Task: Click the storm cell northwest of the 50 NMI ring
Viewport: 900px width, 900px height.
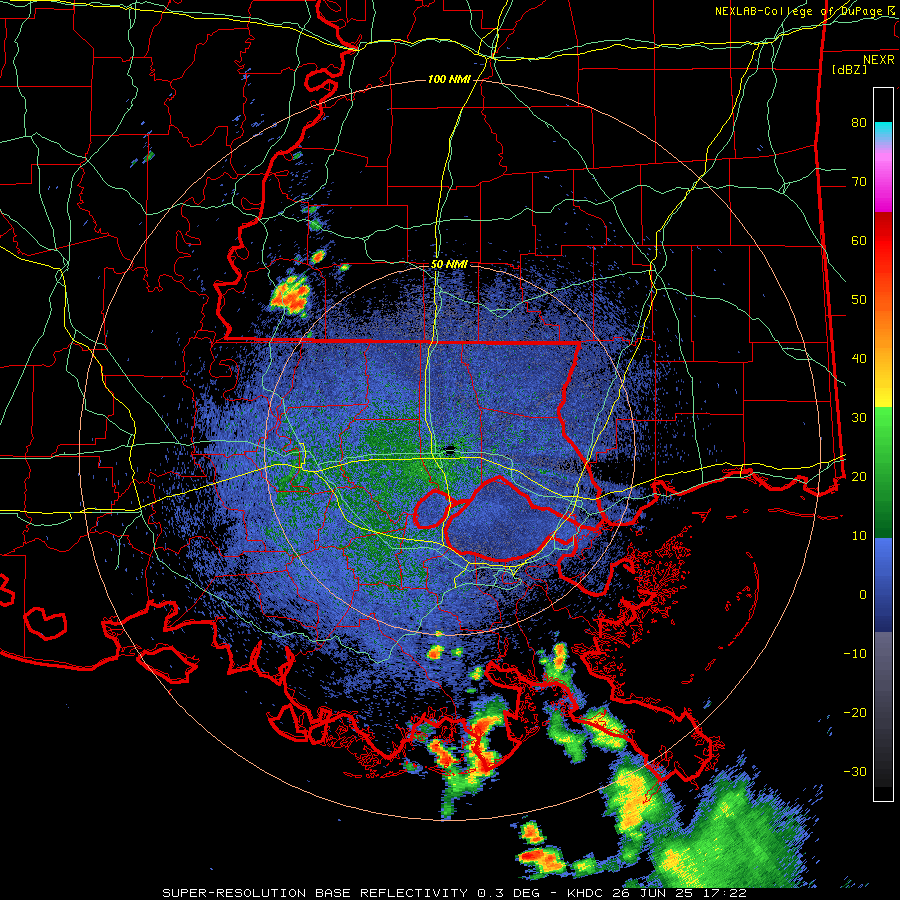Action: [291, 294]
